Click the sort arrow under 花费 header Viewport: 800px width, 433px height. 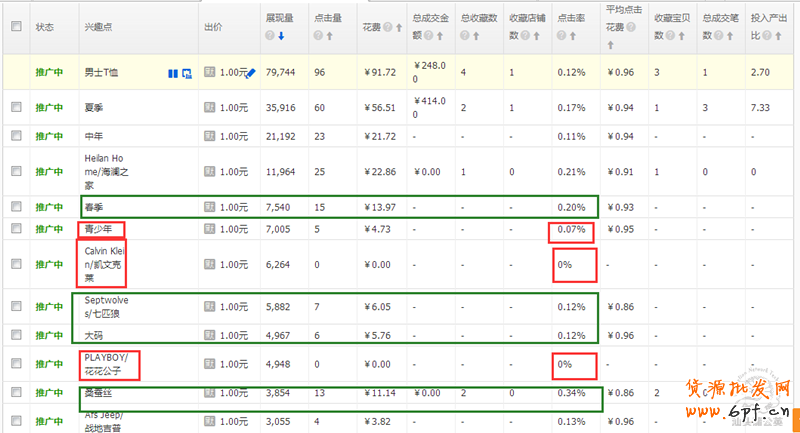pos(397,27)
